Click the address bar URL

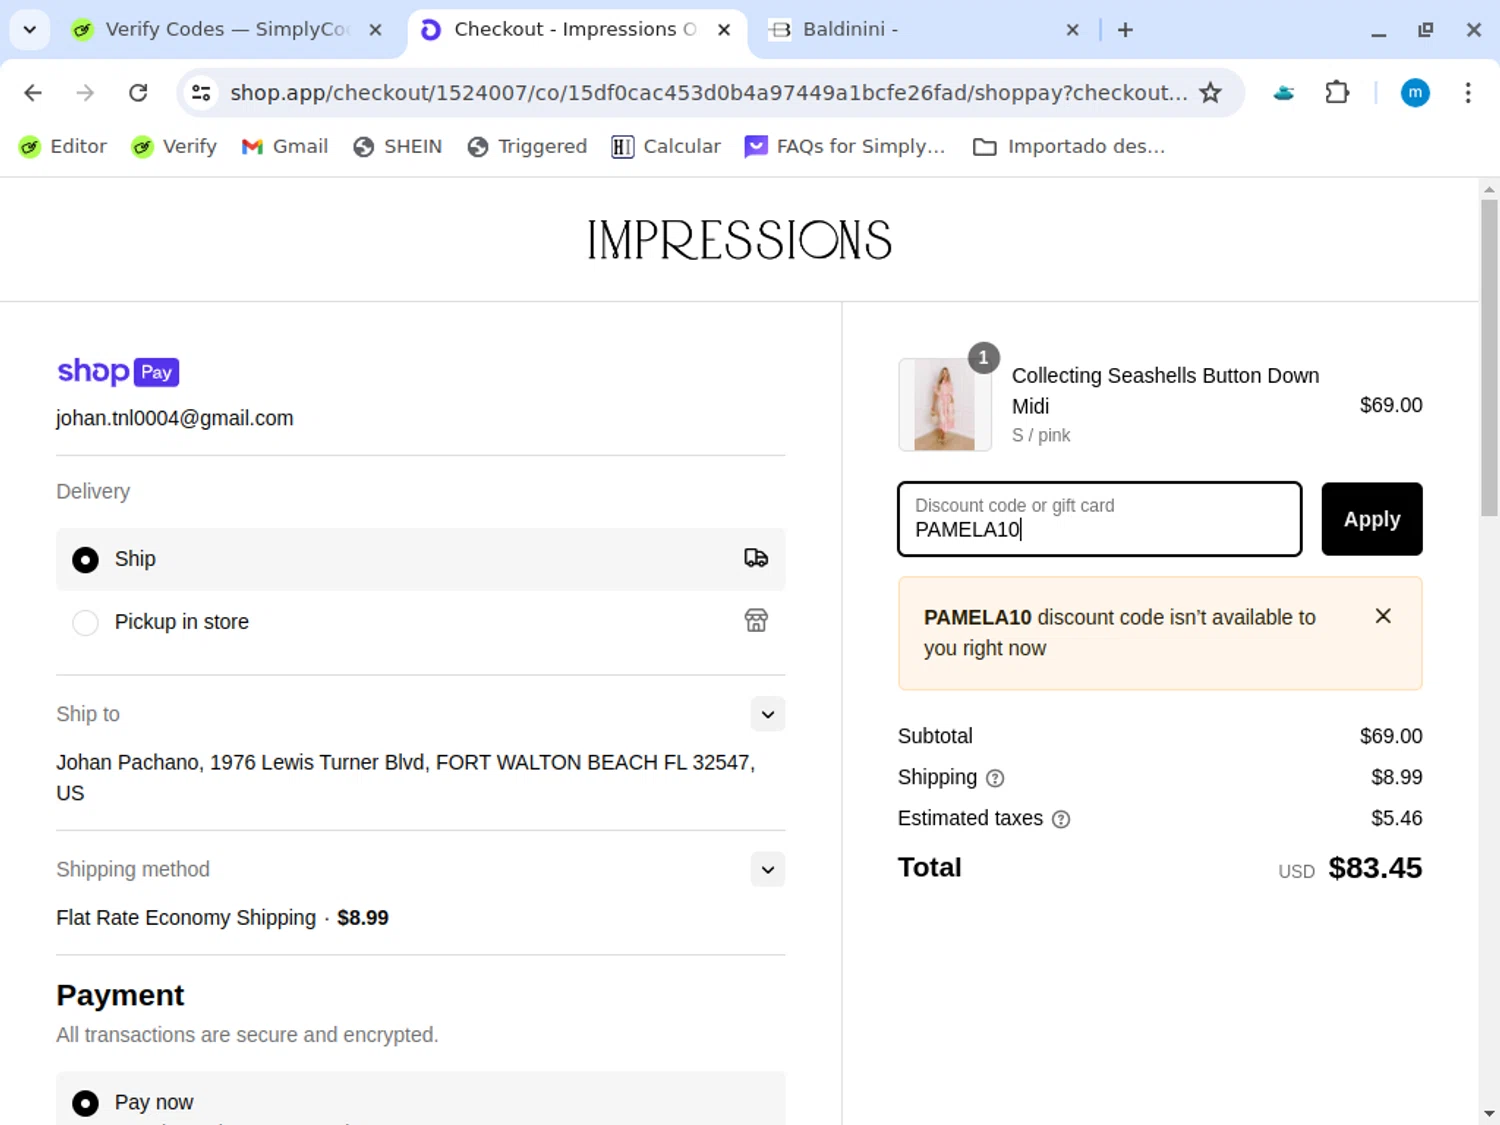click(708, 93)
